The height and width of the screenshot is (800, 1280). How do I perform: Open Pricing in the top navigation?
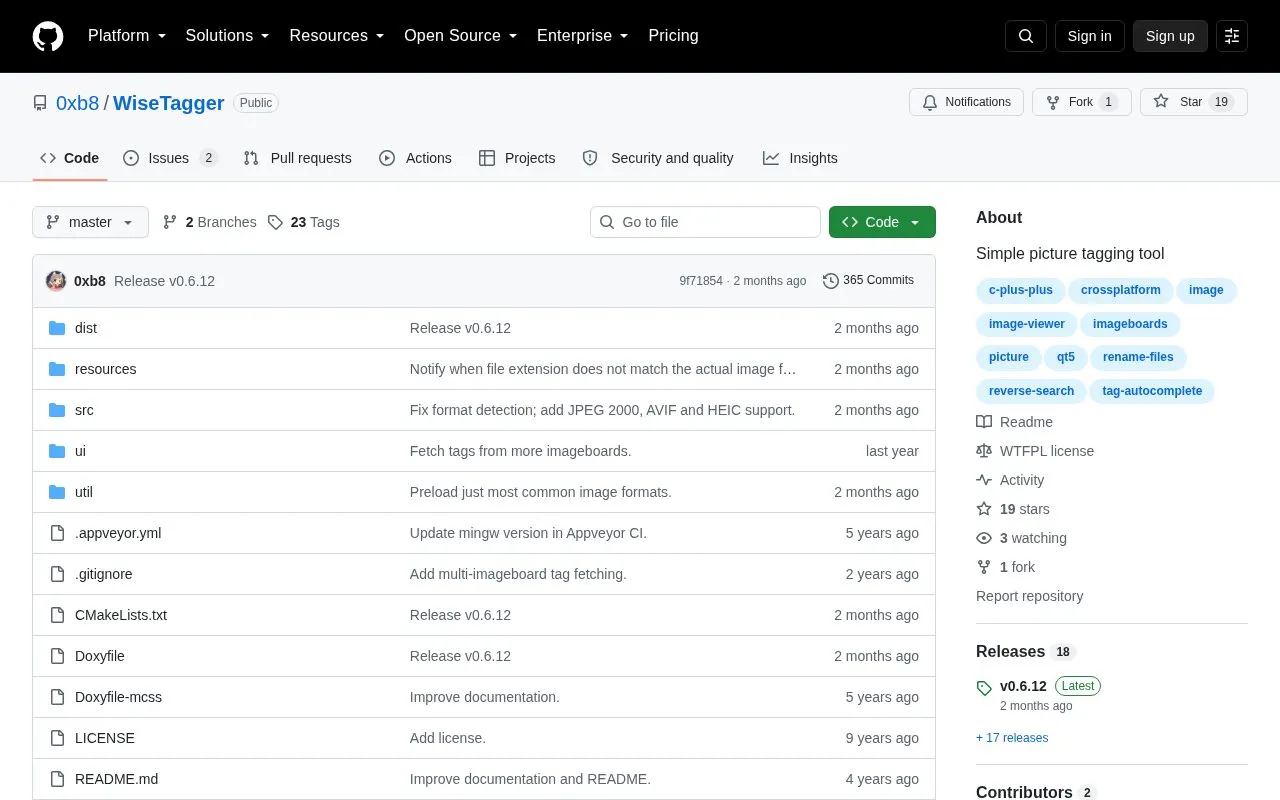pyautogui.click(x=673, y=36)
